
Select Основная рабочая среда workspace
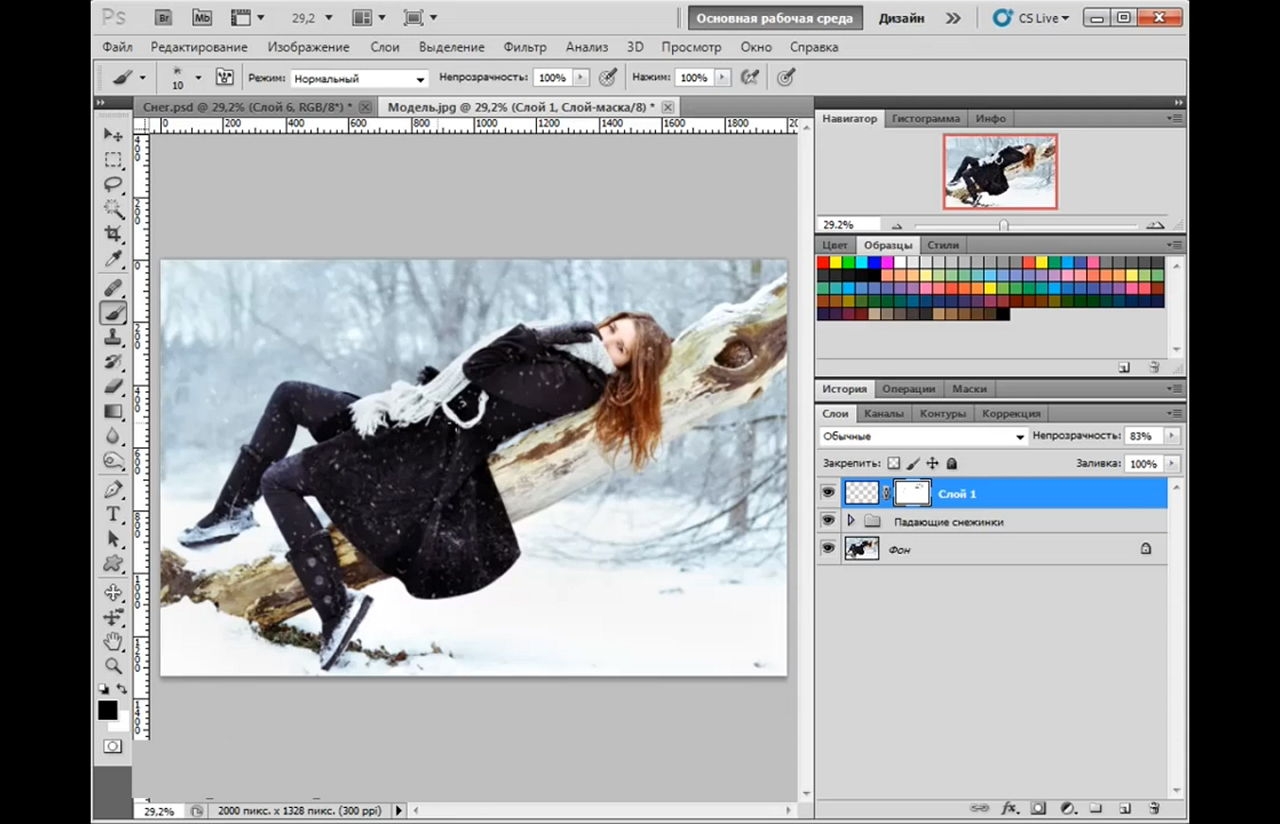tap(775, 18)
